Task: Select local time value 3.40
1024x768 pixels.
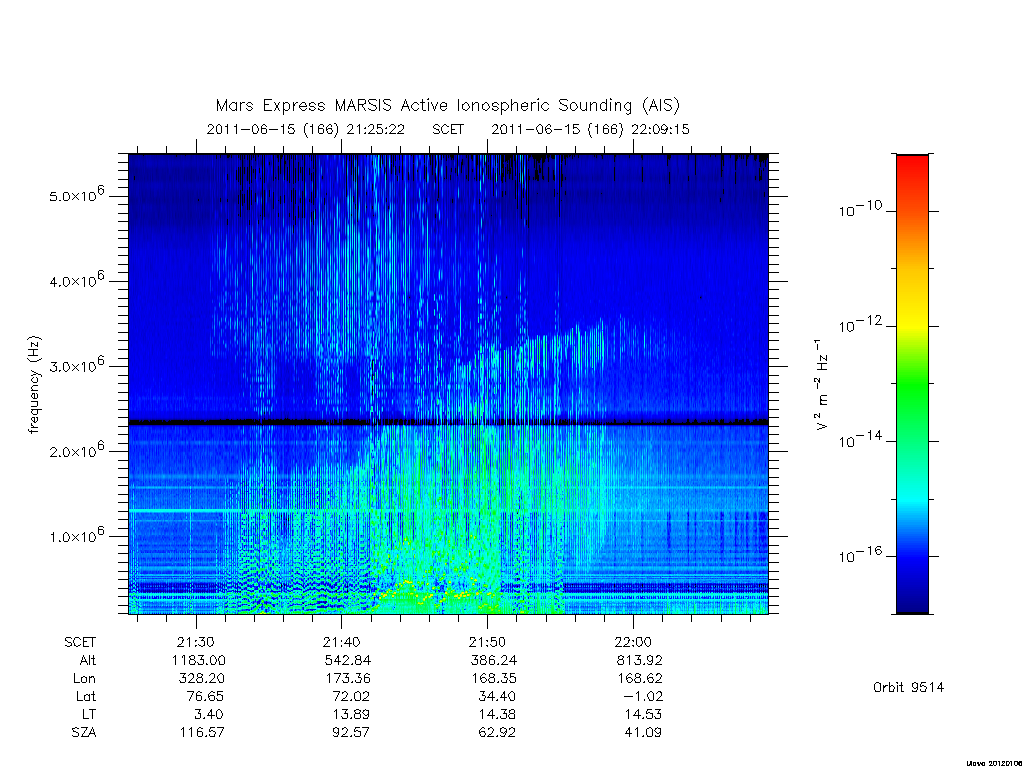Action: pos(208,714)
